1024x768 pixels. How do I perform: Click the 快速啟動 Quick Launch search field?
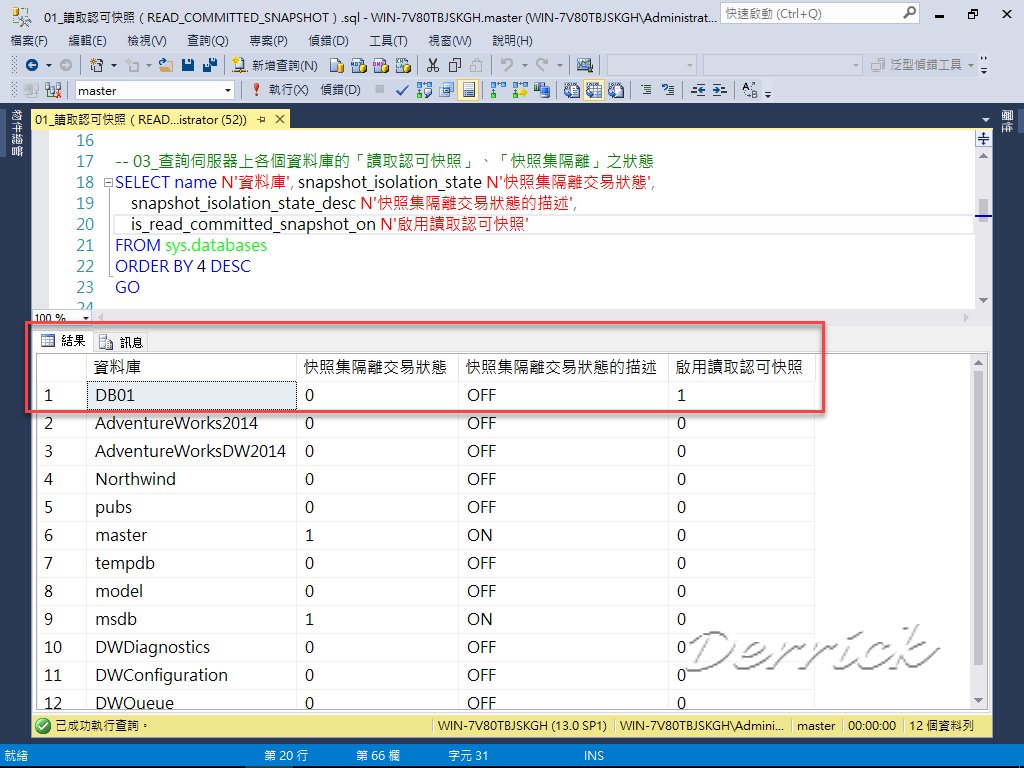(820, 13)
